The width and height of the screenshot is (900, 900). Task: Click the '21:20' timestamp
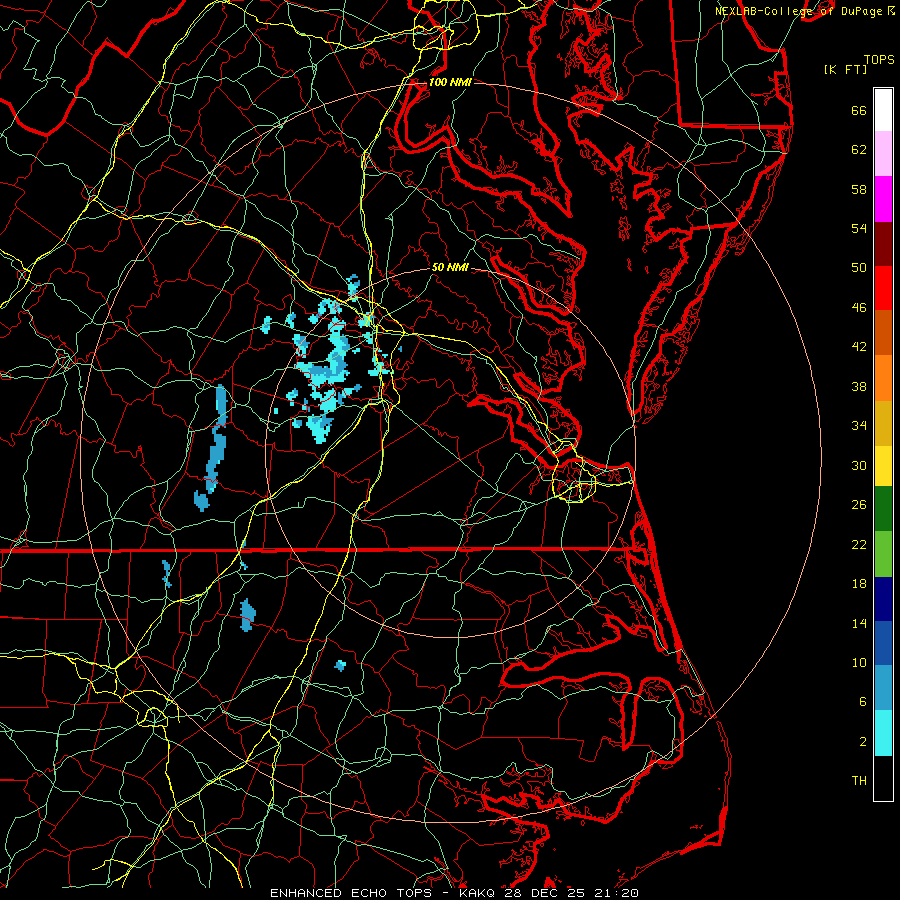[619, 893]
